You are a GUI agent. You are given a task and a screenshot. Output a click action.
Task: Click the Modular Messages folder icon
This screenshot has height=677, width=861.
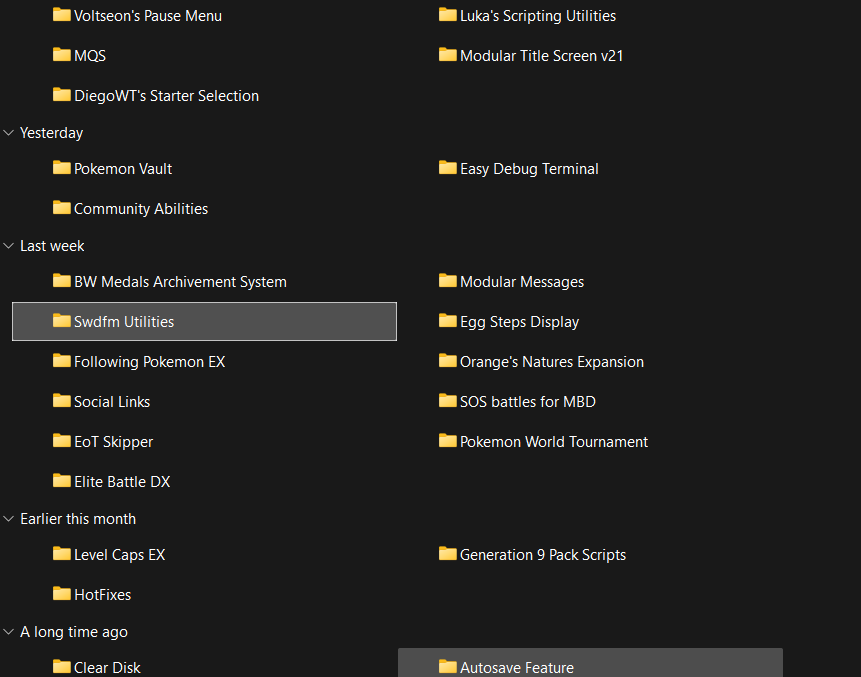pos(448,281)
